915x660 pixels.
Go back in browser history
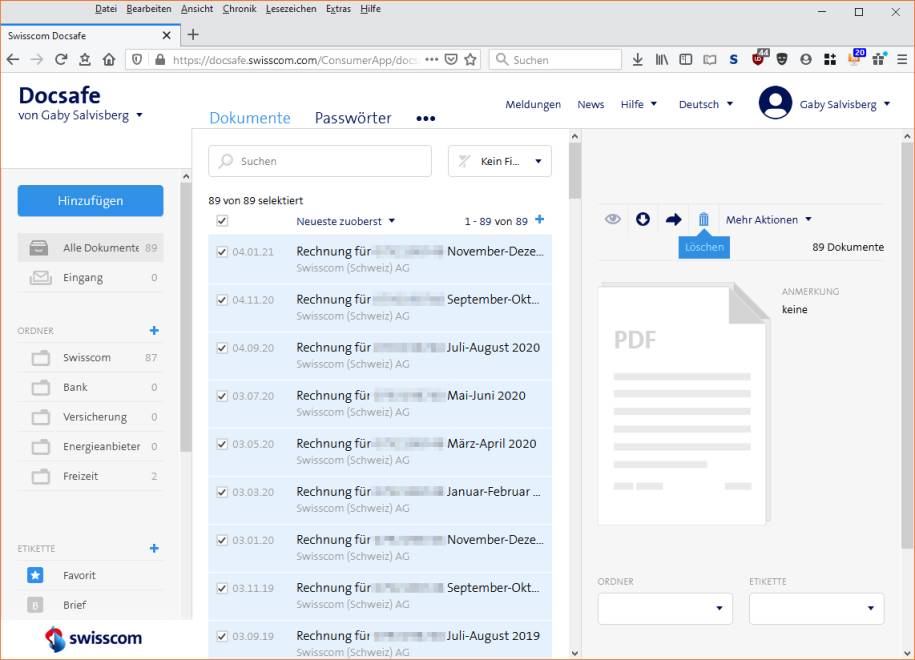point(13,60)
